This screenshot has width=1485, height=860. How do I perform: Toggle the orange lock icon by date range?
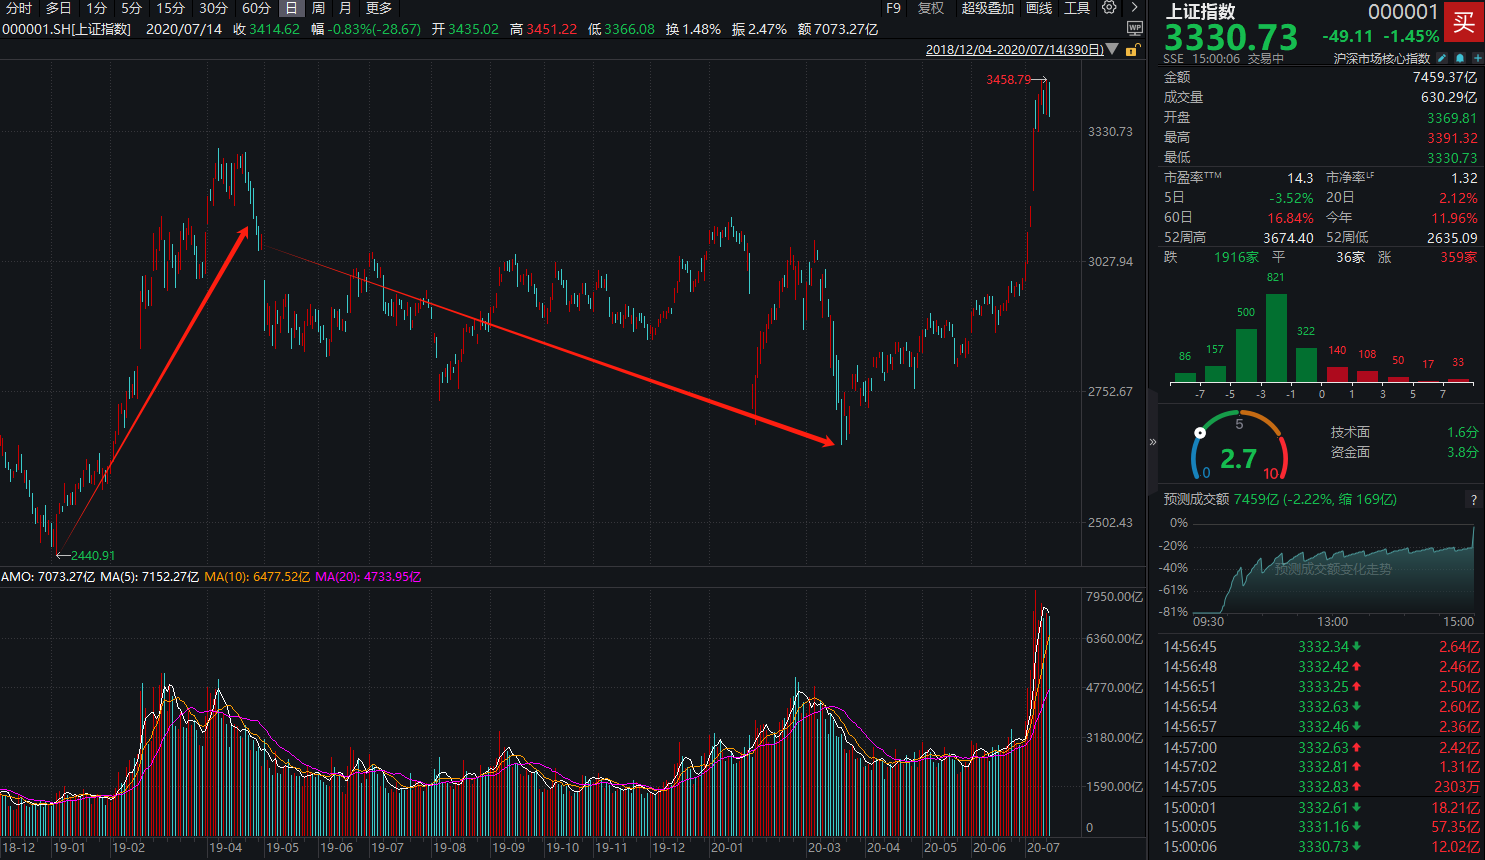click(1132, 50)
